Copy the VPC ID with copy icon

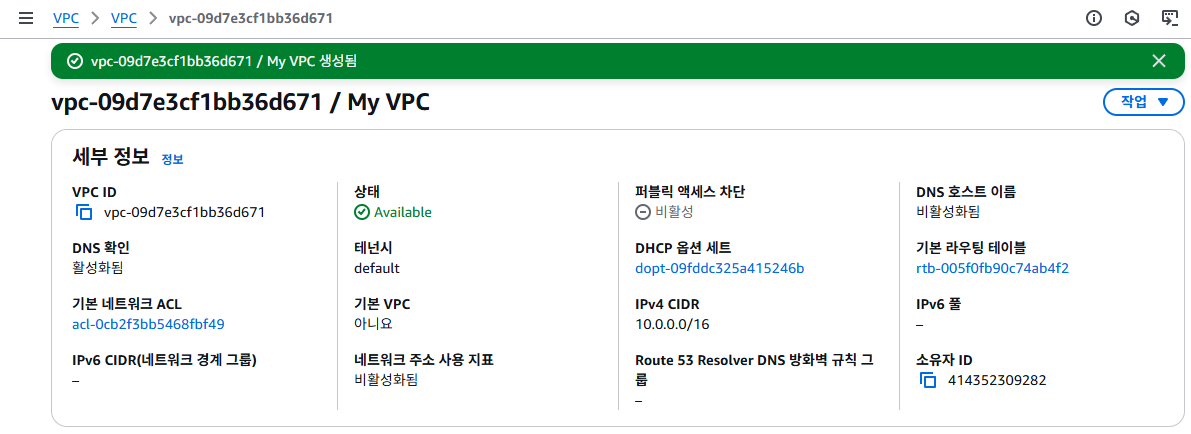[x=84, y=212]
